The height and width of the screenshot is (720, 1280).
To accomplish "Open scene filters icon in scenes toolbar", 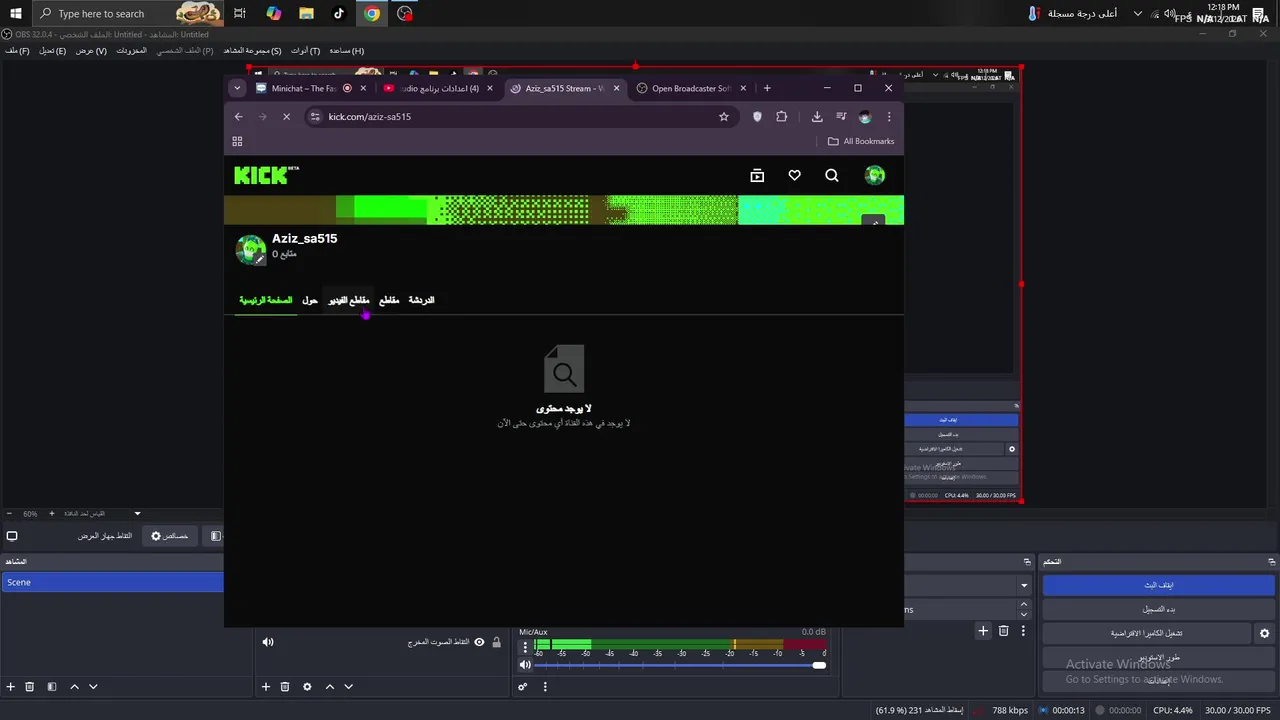I will tap(51, 687).
